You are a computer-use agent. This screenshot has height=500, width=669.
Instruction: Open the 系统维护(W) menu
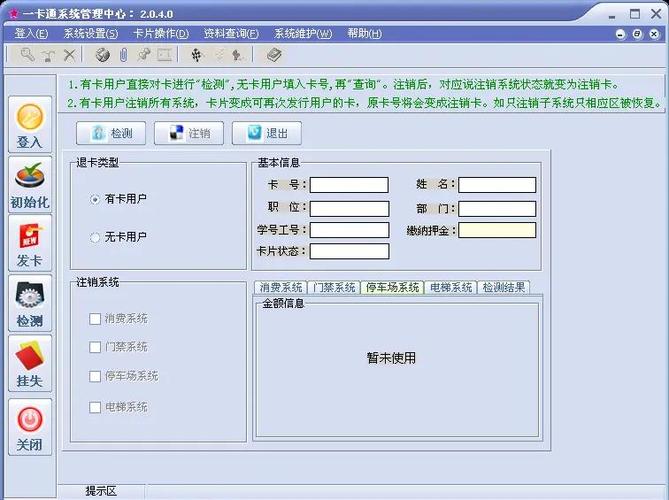coord(303,33)
